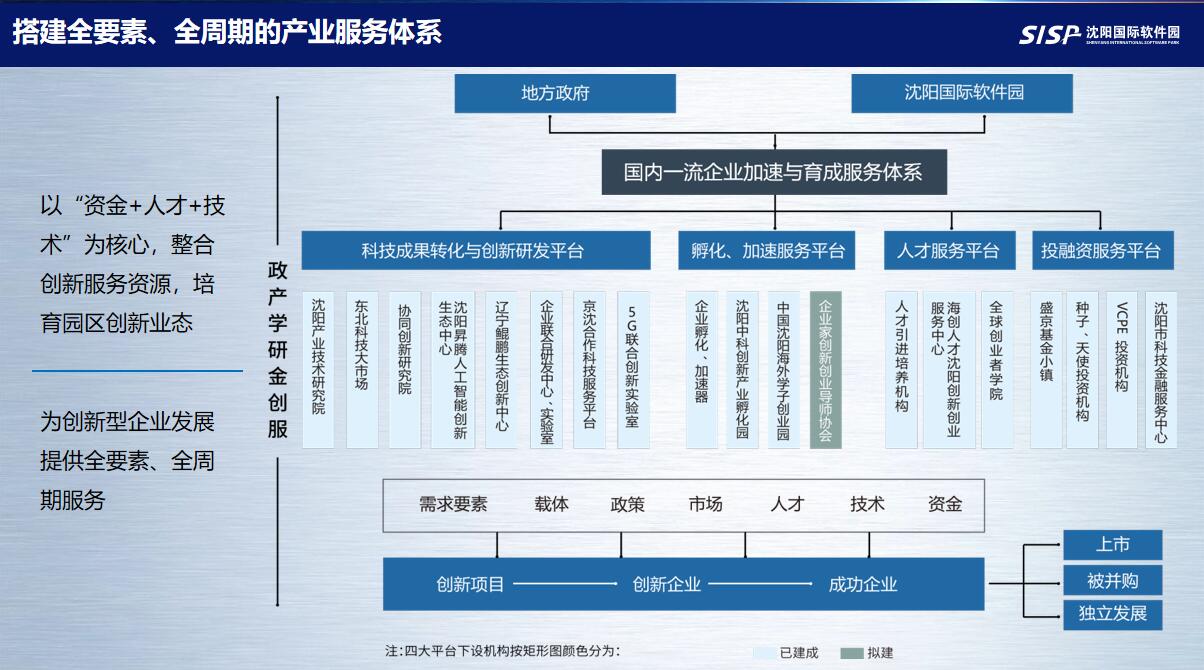Click 载体 in the requirements row
The image size is (1204, 670).
click(551, 504)
